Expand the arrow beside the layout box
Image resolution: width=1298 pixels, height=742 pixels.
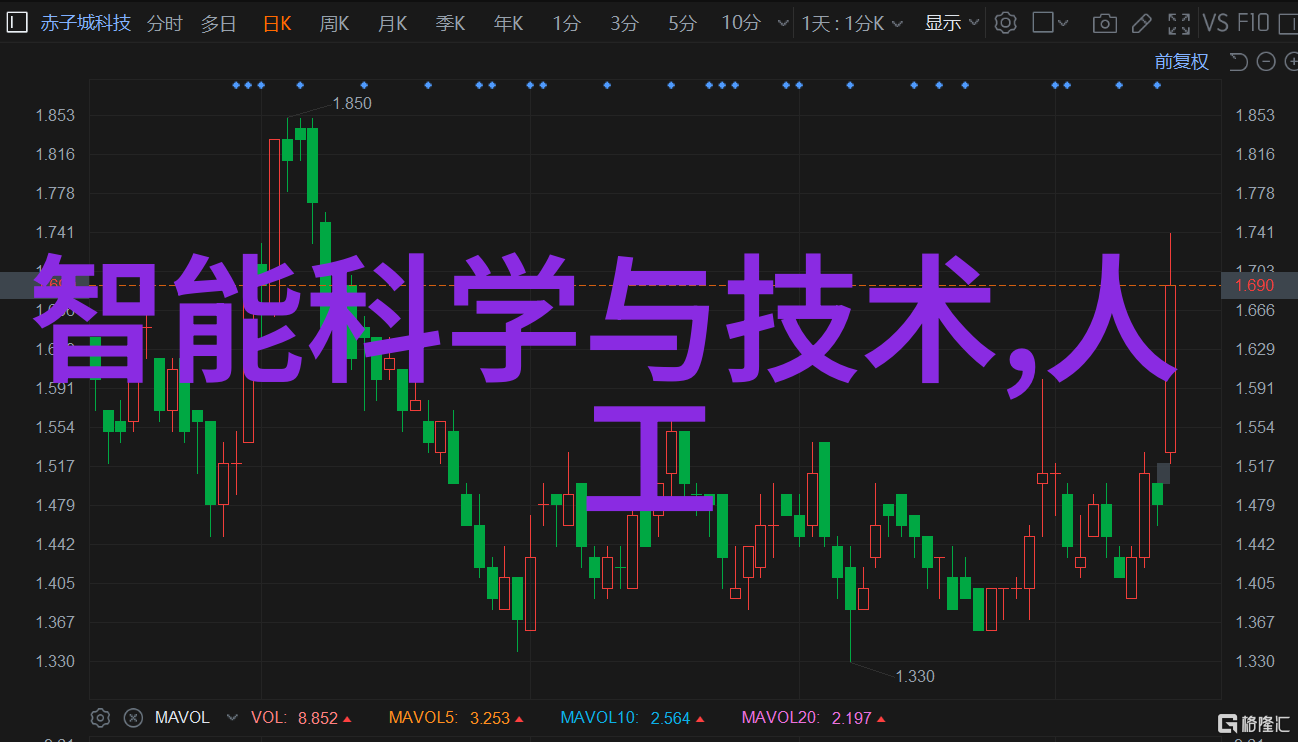click(x=1065, y=23)
